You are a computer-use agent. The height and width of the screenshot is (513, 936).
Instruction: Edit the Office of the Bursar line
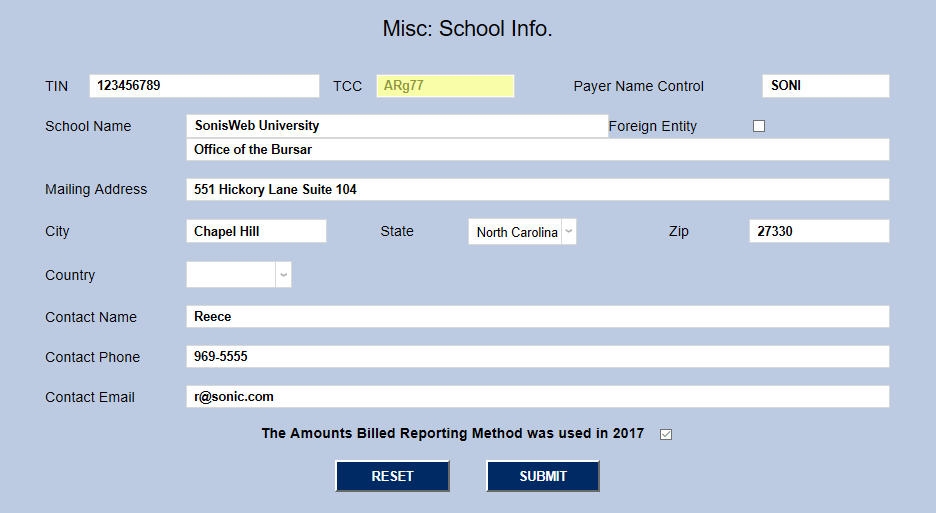(x=537, y=149)
